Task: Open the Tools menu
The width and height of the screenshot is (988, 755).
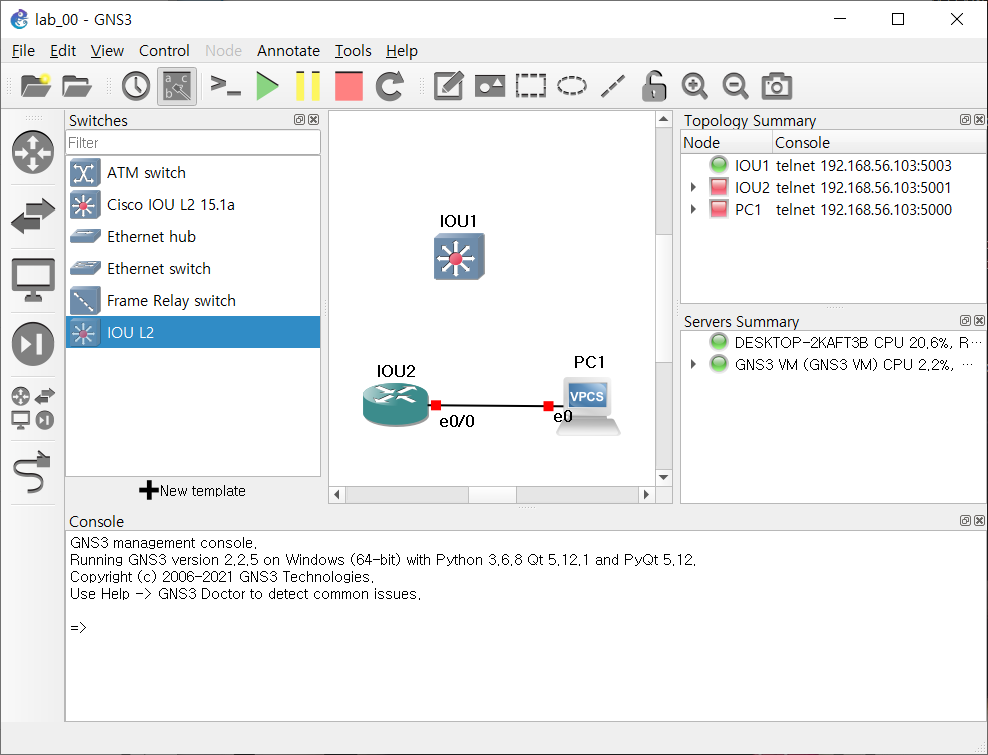Action: point(353,50)
